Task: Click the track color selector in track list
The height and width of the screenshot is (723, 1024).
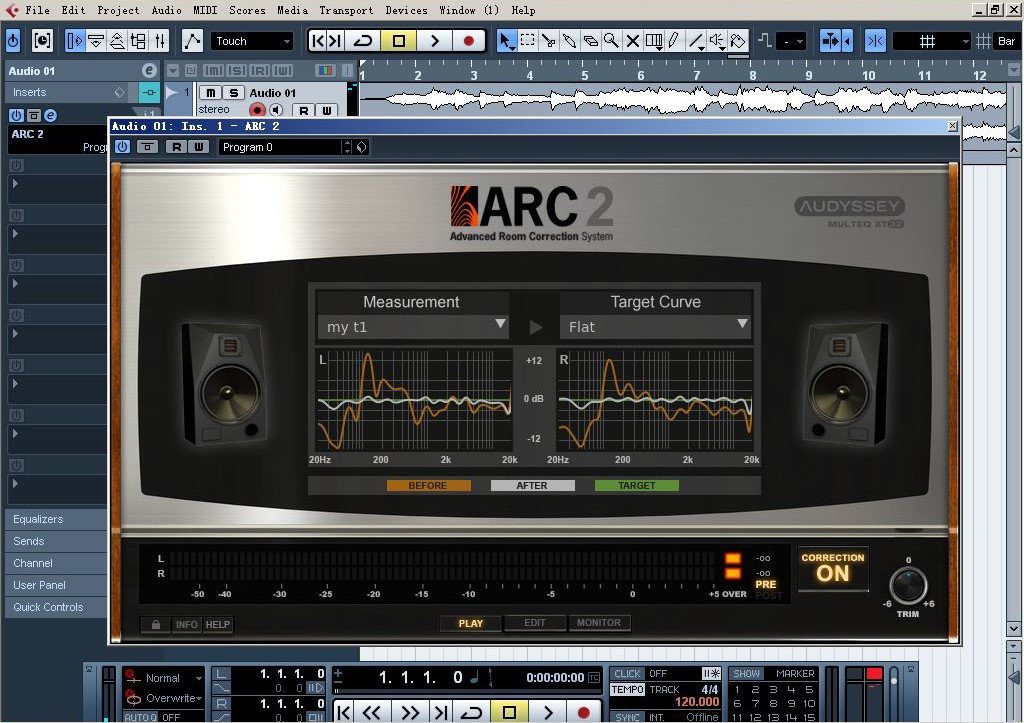Action: (325, 71)
